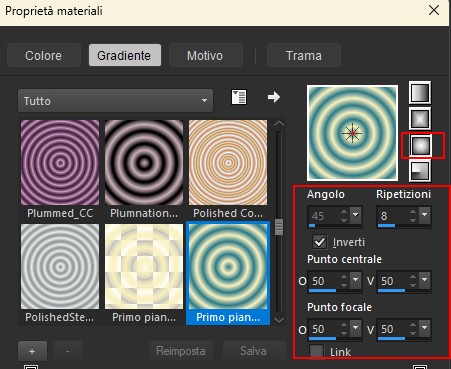
Task: Open Punto centrale O value dropdown
Action: (x=356, y=280)
